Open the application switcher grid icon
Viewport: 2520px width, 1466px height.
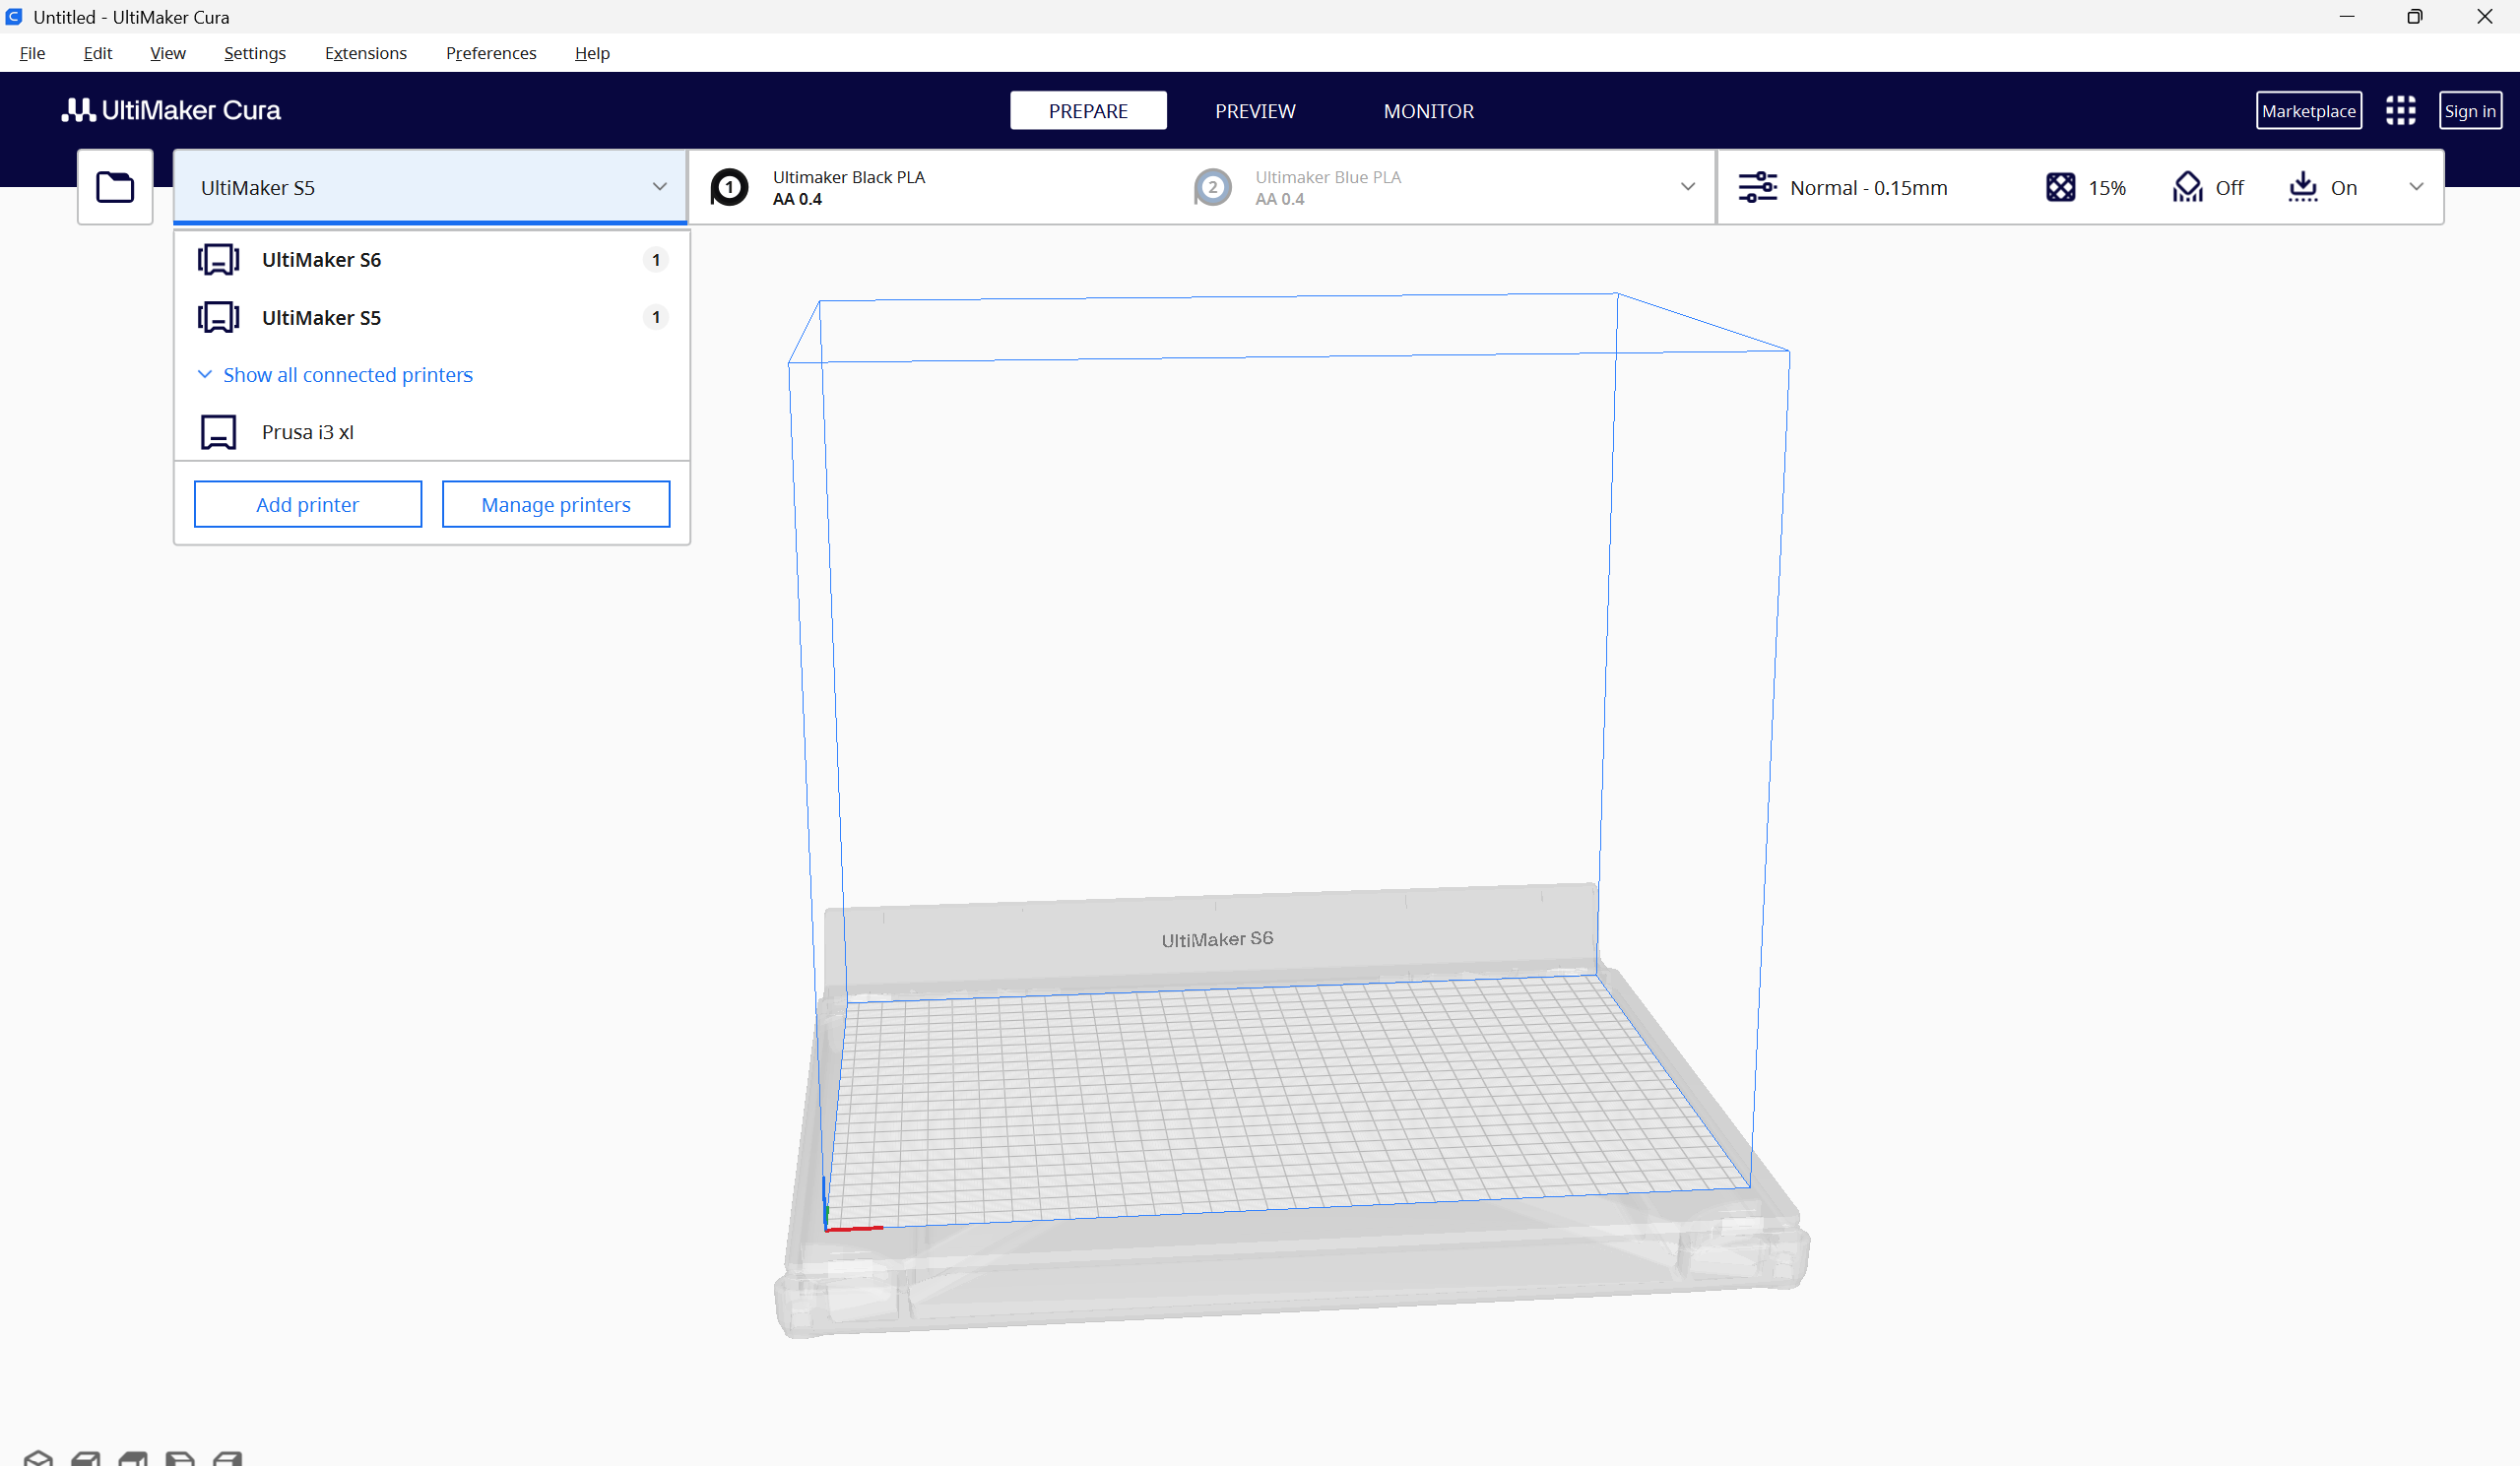(2400, 111)
